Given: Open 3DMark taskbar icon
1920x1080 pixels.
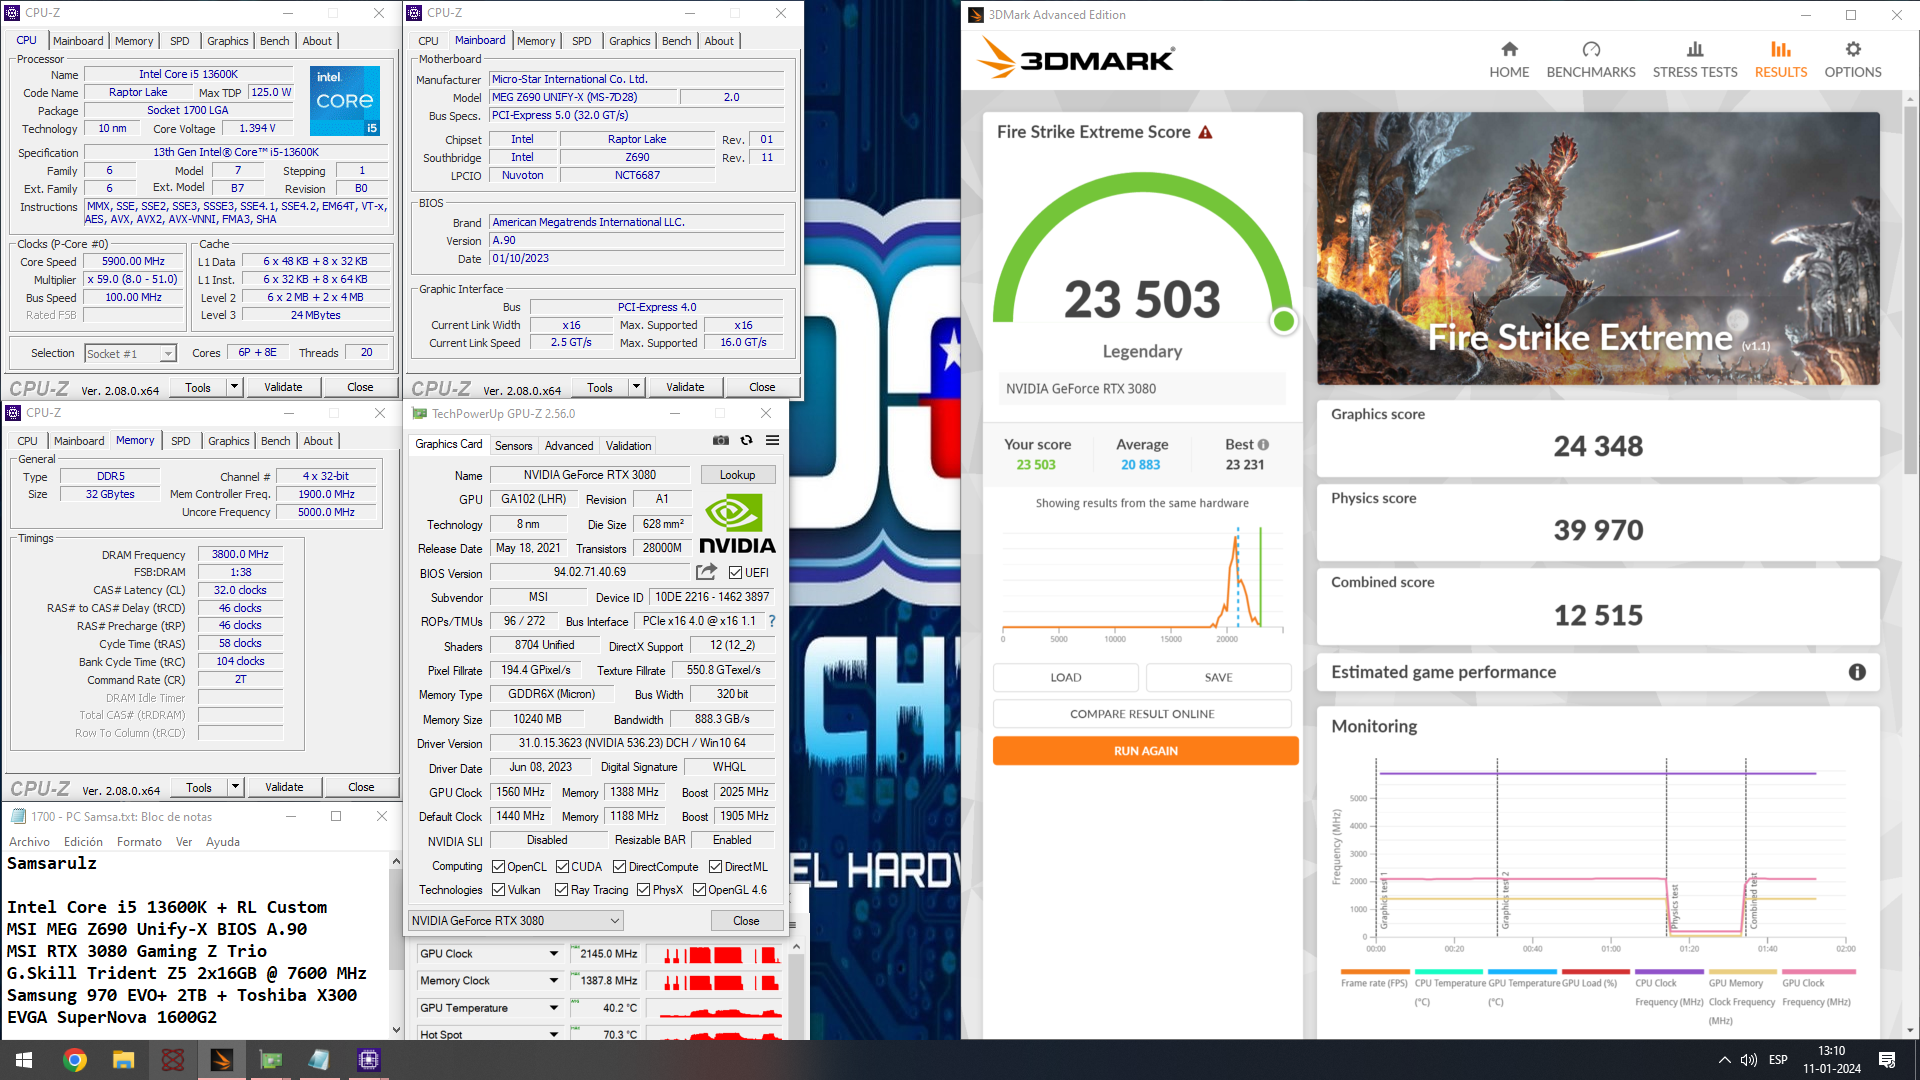Looking at the screenshot, I should pos(221,1060).
